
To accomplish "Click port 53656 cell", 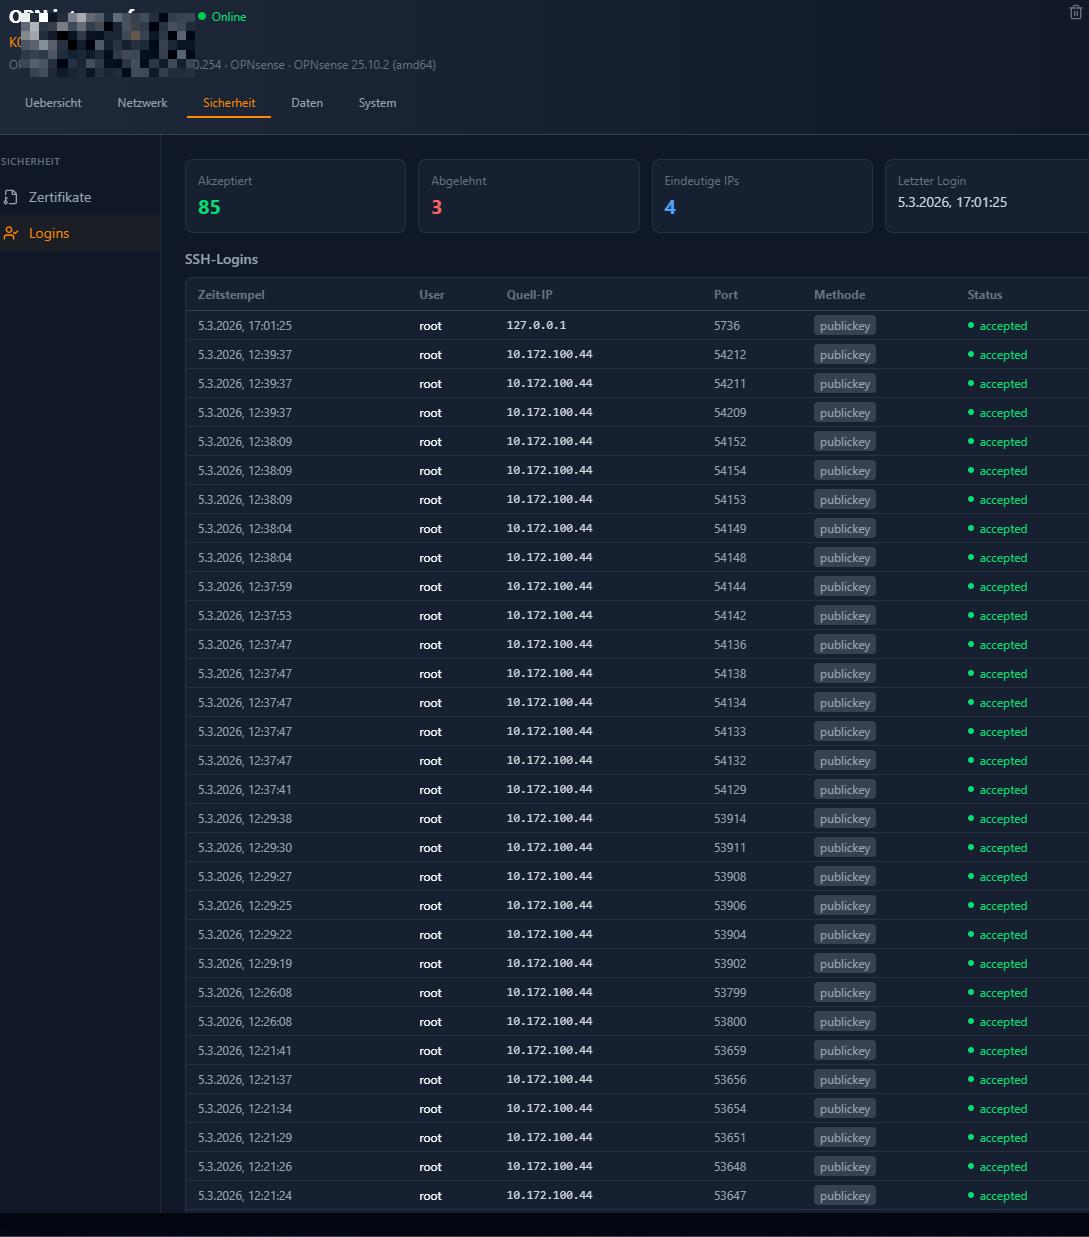I will pos(730,1080).
